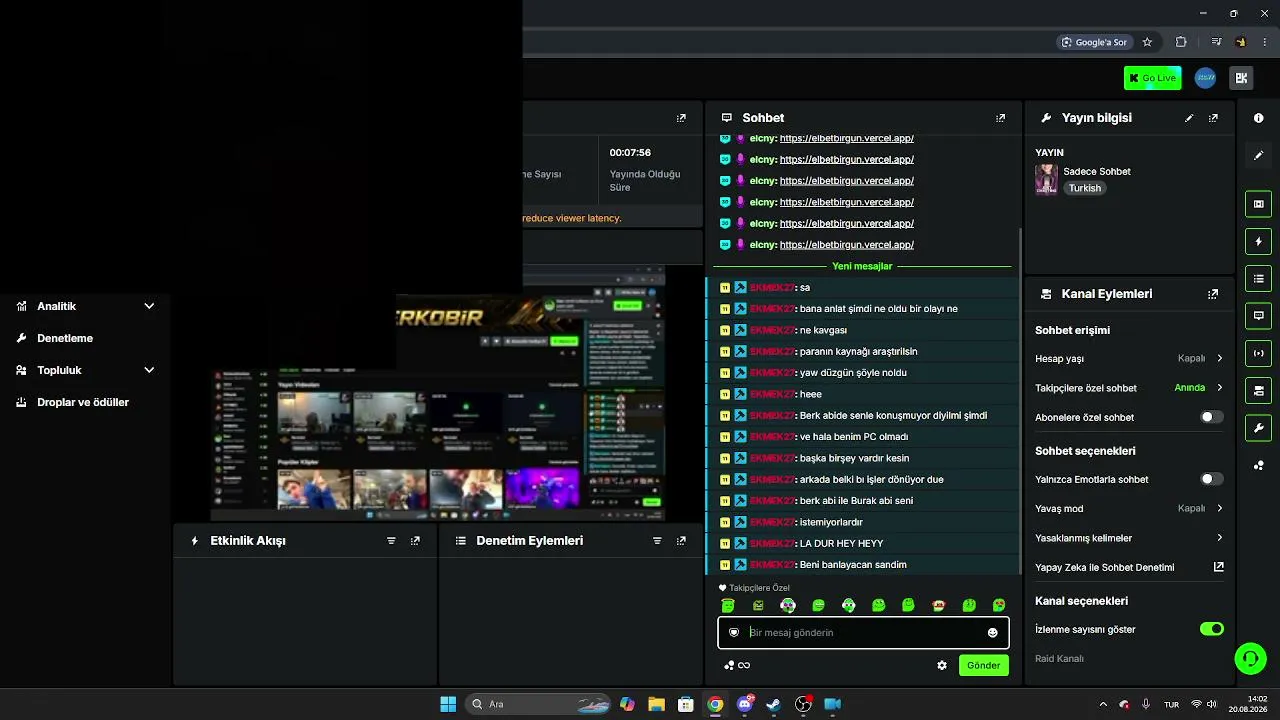Pop out the Sohbet chat panel

pyautogui.click(x=1000, y=118)
